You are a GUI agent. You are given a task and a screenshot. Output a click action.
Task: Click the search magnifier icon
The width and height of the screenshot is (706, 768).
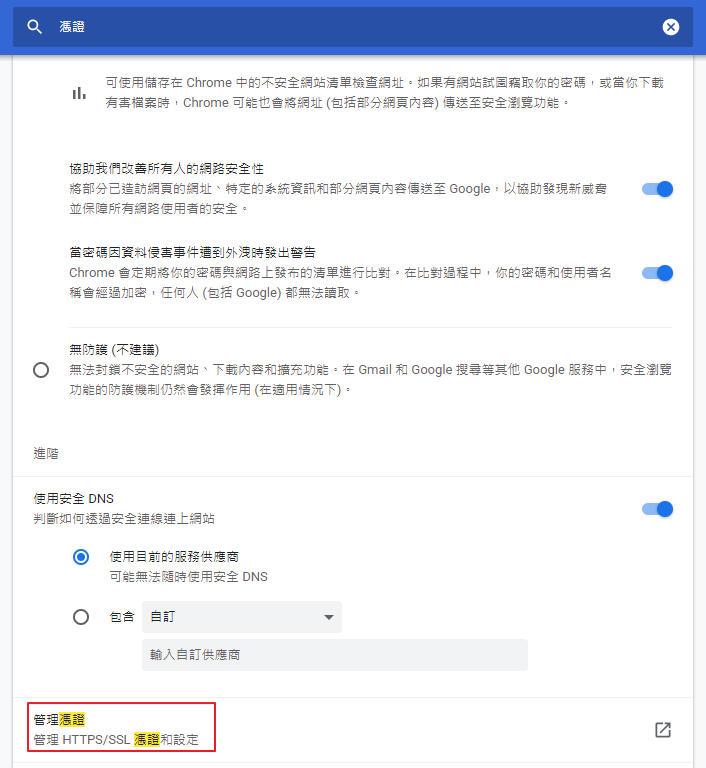[x=34, y=27]
